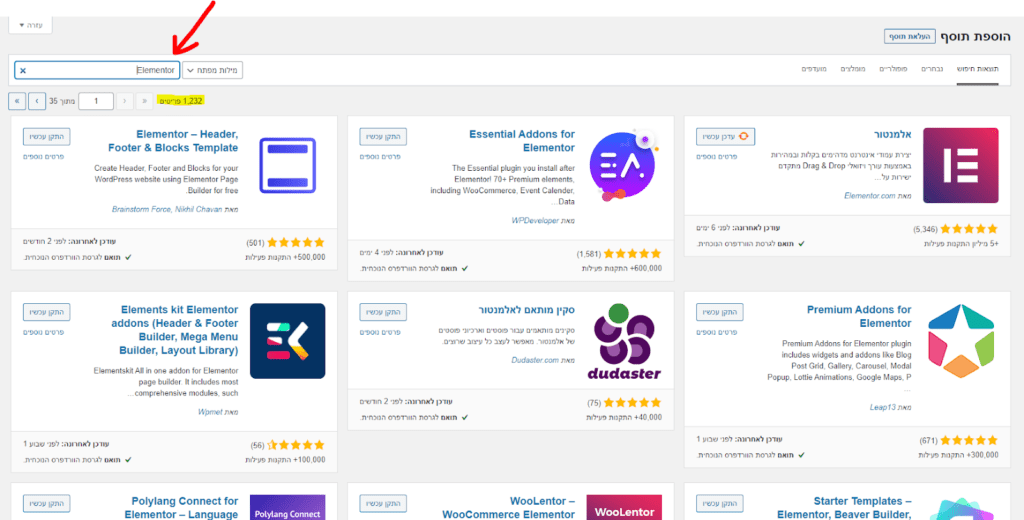Open more details for Elements kit
The image size is (1024, 520).
point(43,333)
